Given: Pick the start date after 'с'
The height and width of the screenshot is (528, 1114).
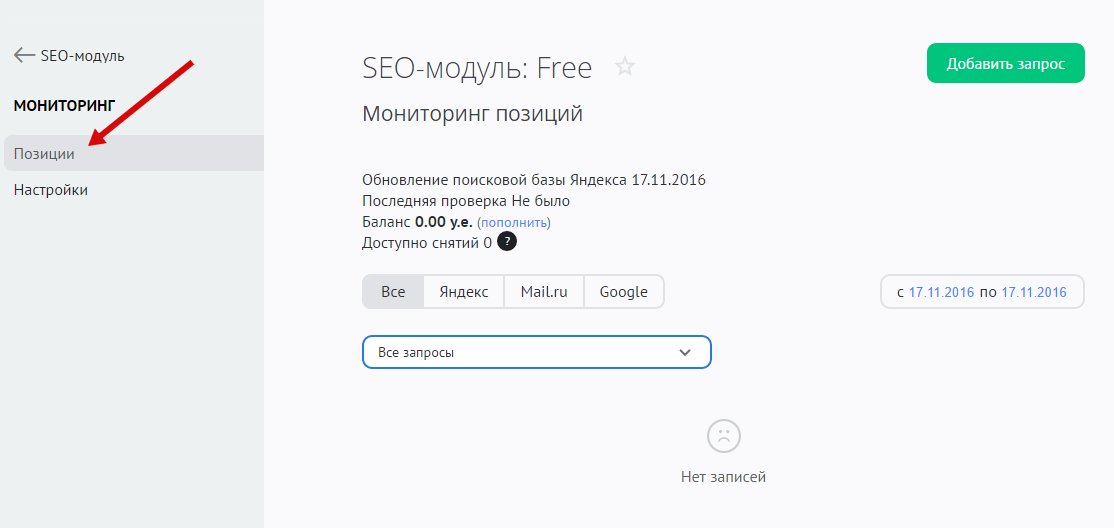Looking at the screenshot, I should [941, 292].
